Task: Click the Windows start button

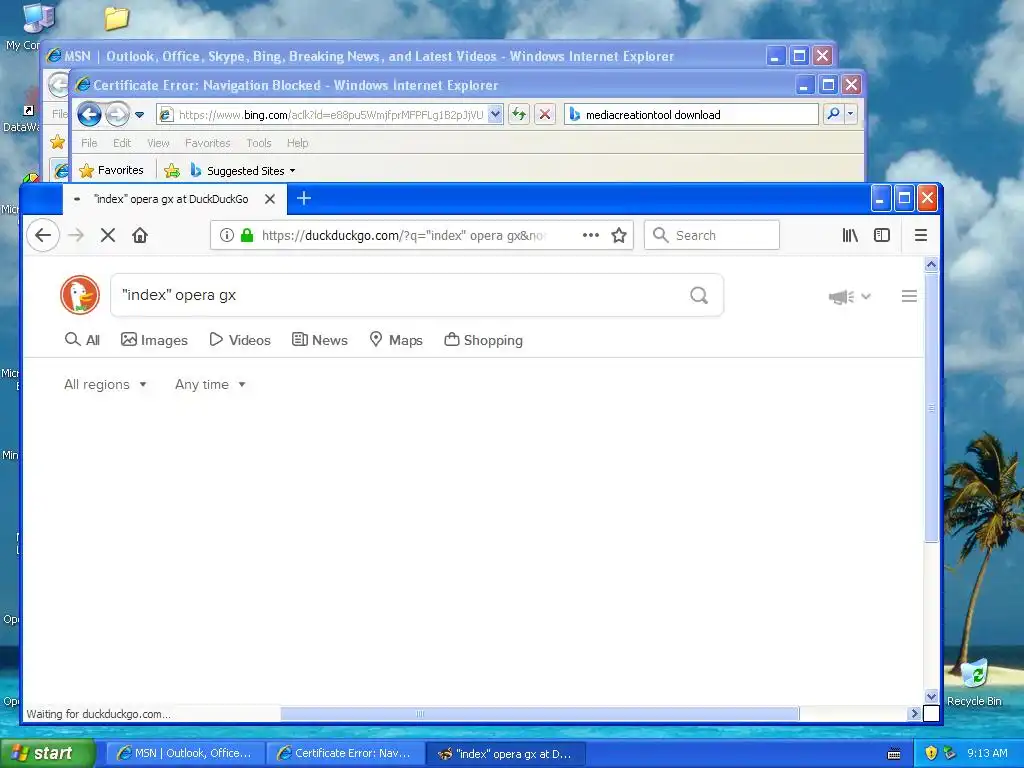Action: coord(47,753)
